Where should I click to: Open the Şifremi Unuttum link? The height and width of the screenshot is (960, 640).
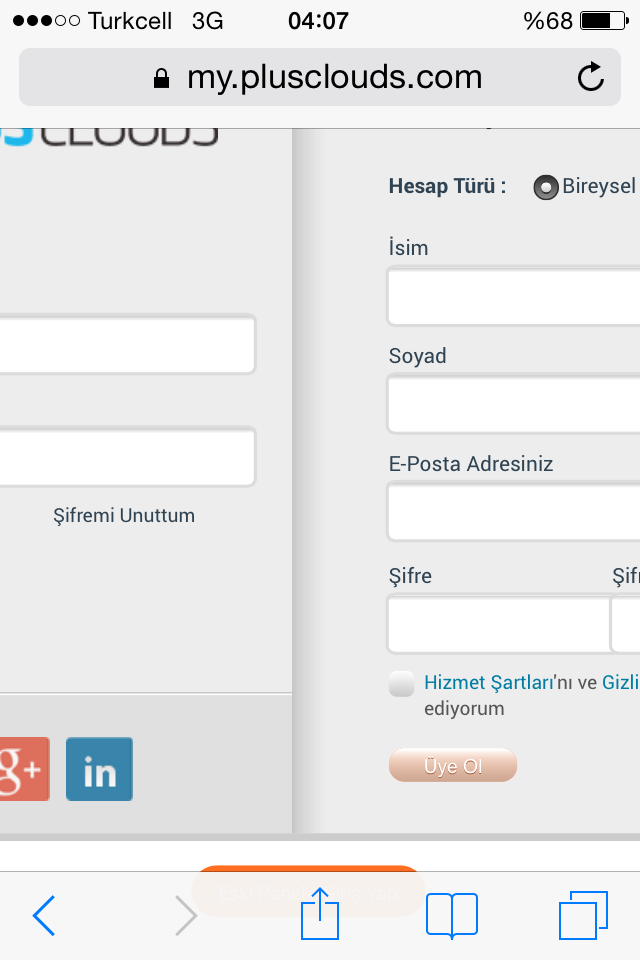click(124, 516)
